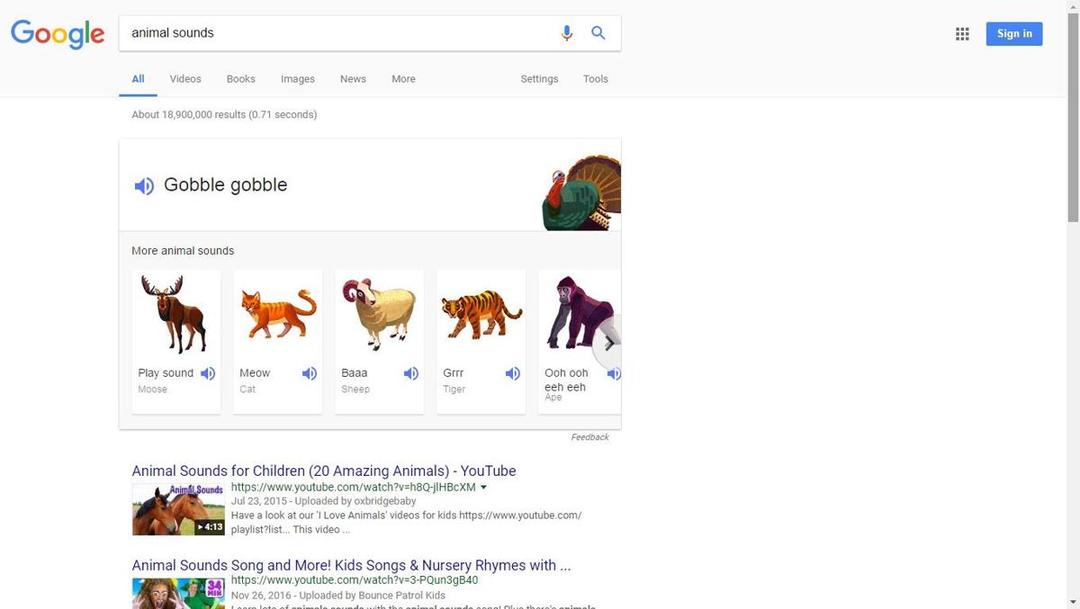Image resolution: width=1080 pixels, height=609 pixels.
Task: Click the 'More animal sounds' heading
Action: (183, 251)
